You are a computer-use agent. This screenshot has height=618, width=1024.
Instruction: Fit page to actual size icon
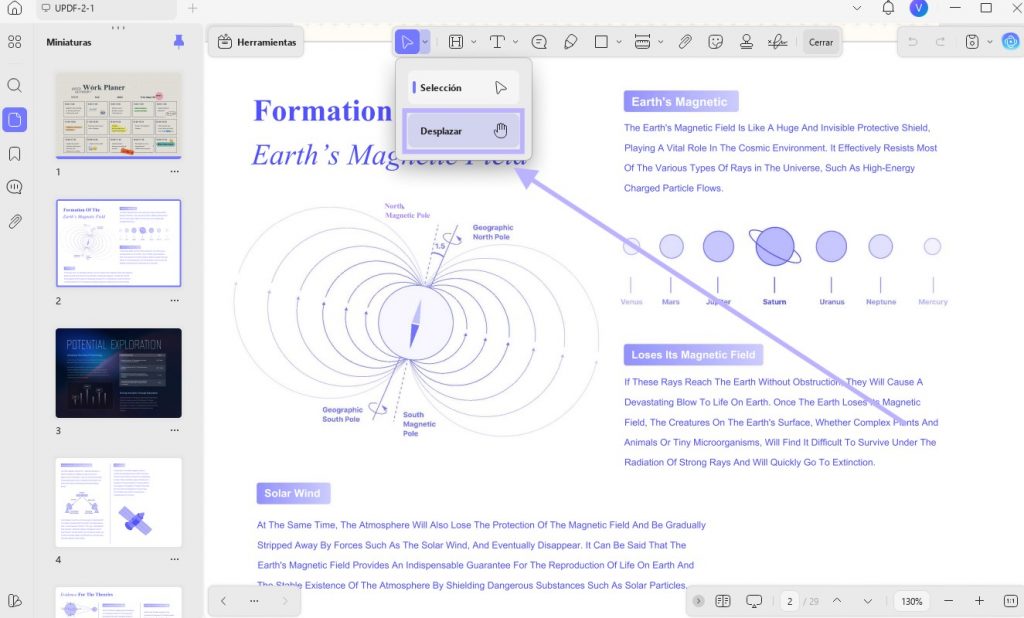pyautogui.click(x=1010, y=600)
